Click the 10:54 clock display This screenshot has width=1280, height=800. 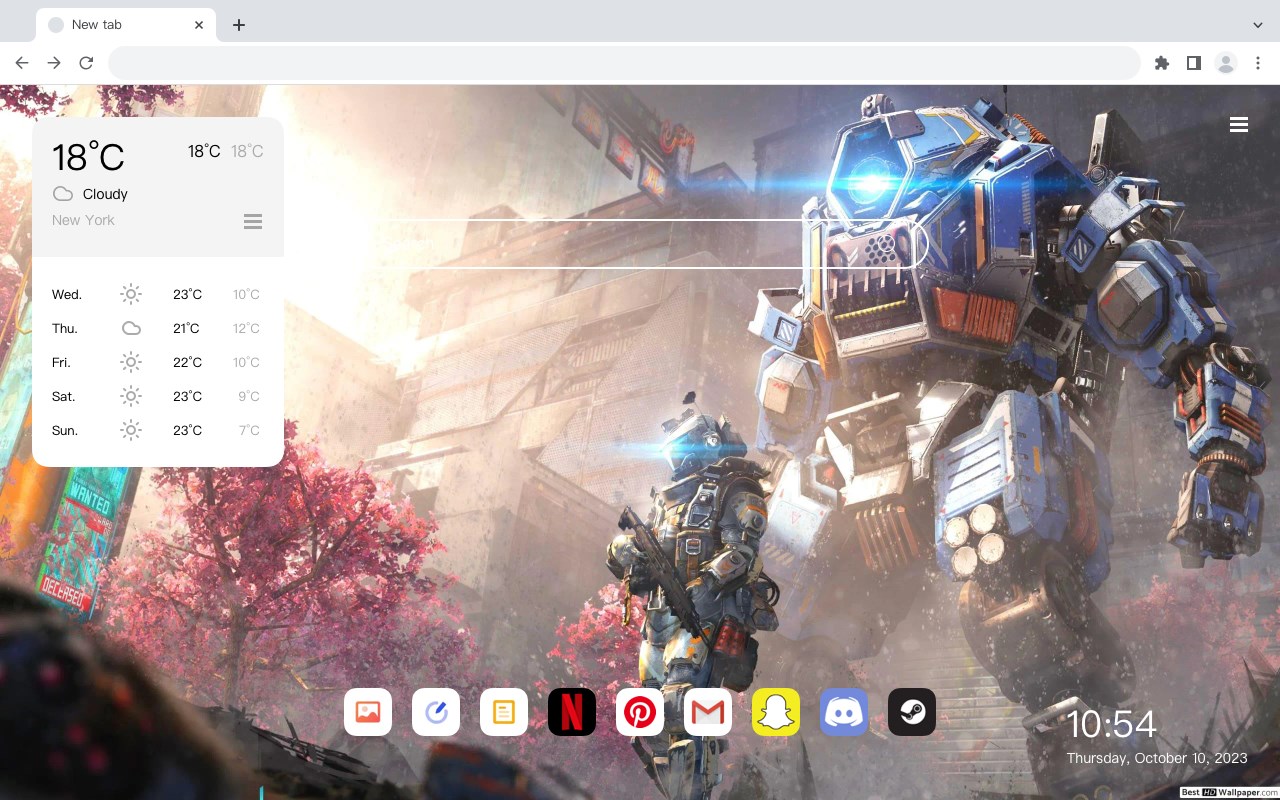point(1111,724)
